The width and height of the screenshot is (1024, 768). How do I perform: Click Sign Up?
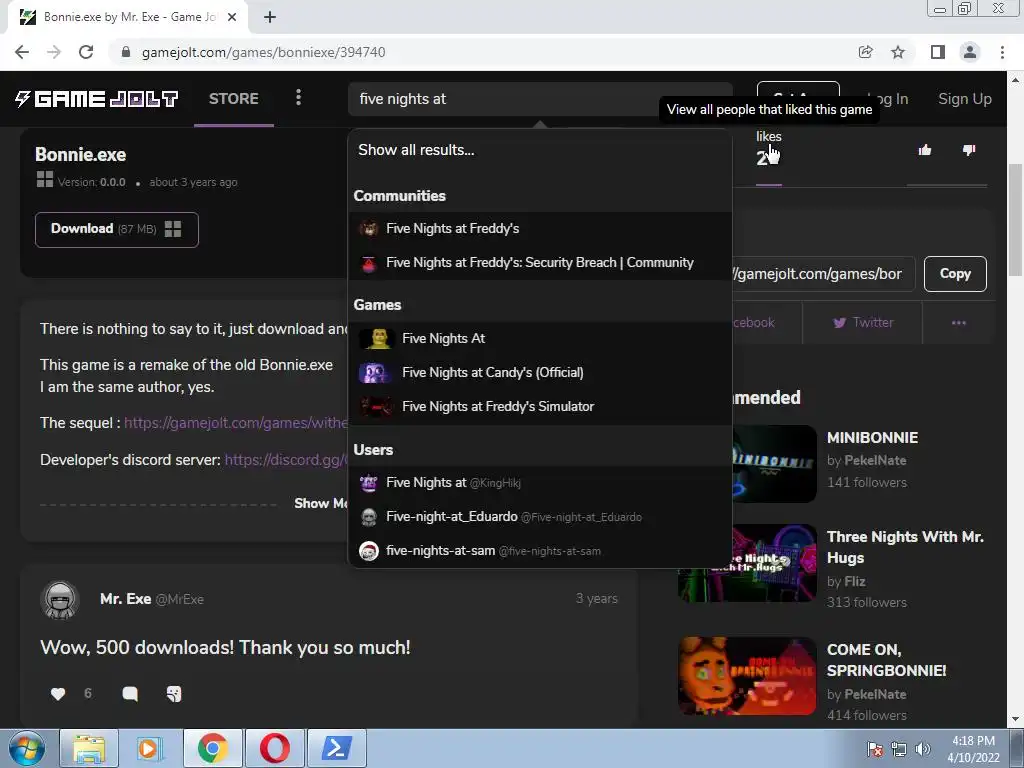[965, 99]
